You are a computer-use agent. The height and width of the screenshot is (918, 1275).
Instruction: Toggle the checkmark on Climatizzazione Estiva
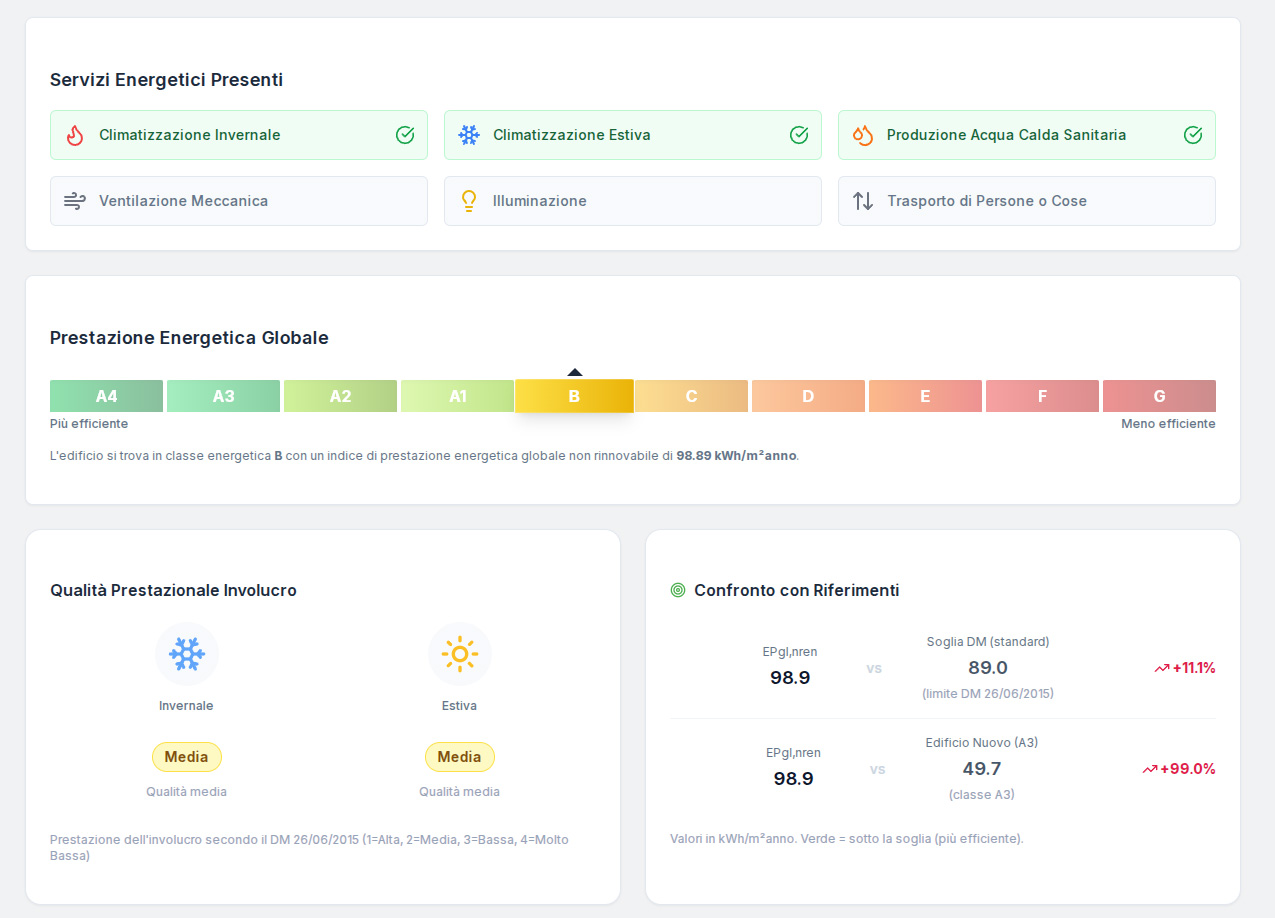tap(799, 135)
